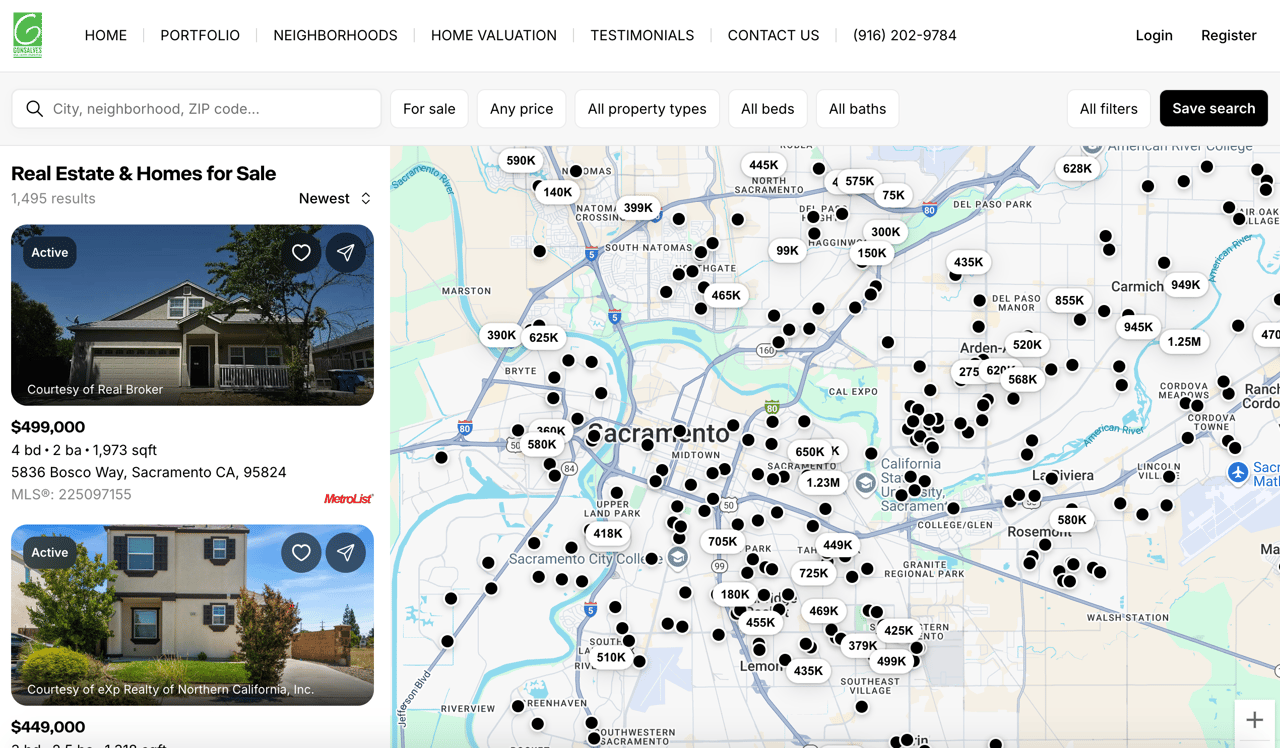
Task: Select the 1.25M map price marker
Action: coord(1184,342)
